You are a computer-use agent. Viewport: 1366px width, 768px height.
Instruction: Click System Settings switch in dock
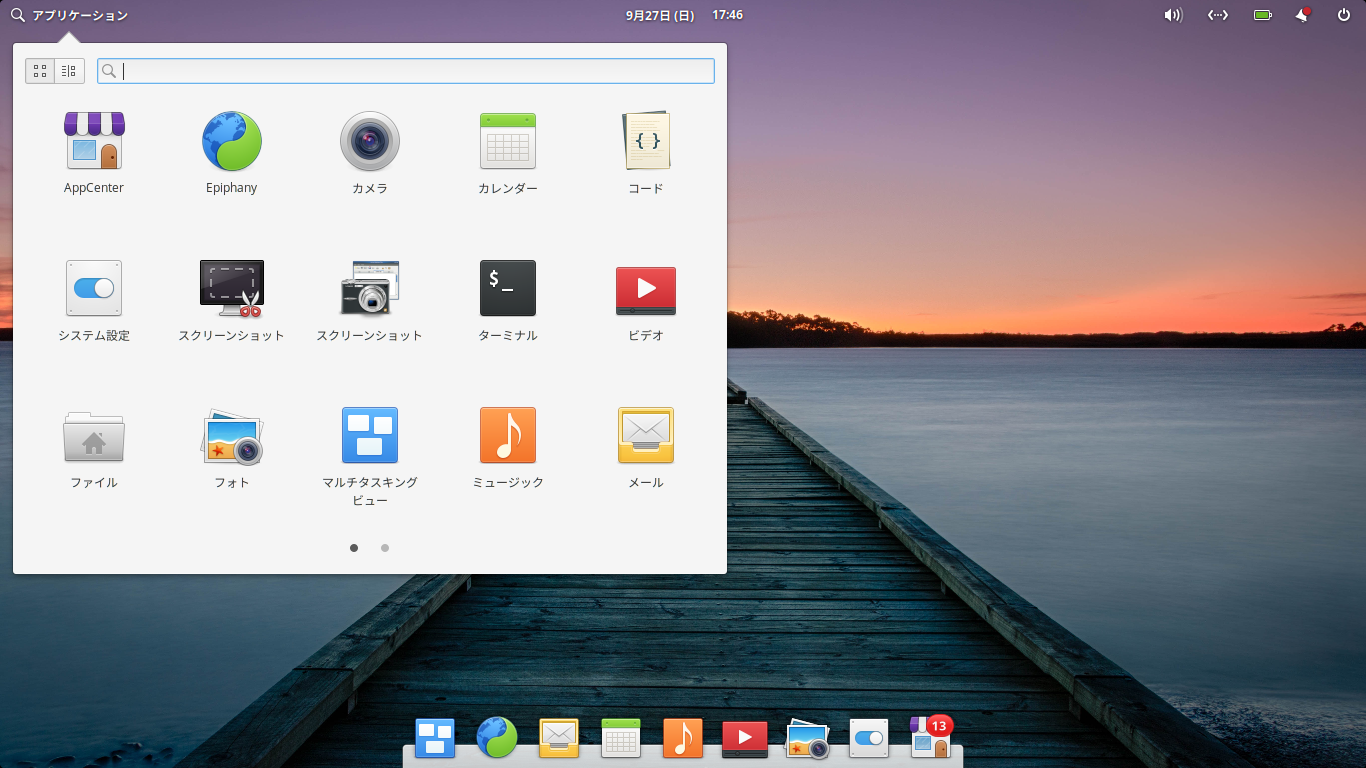[x=869, y=738]
